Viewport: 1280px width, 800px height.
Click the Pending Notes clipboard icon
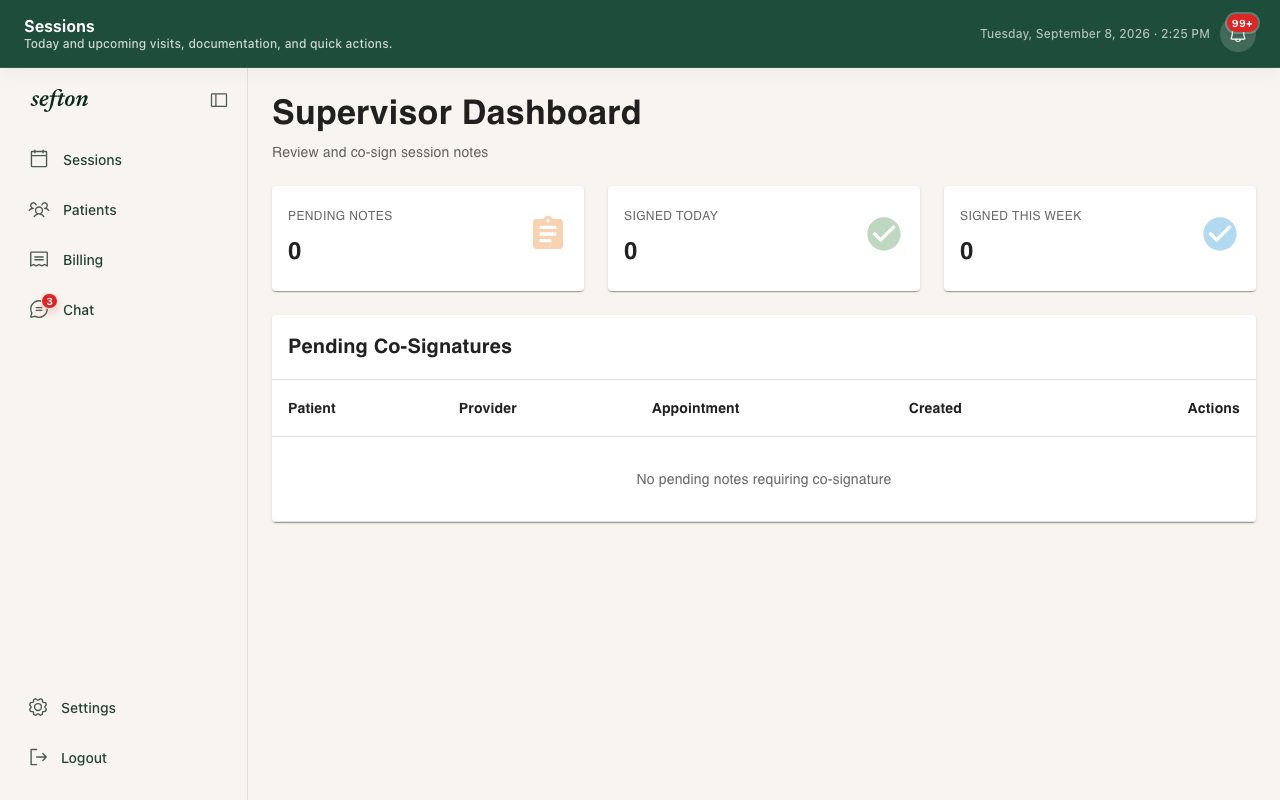(x=548, y=233)
